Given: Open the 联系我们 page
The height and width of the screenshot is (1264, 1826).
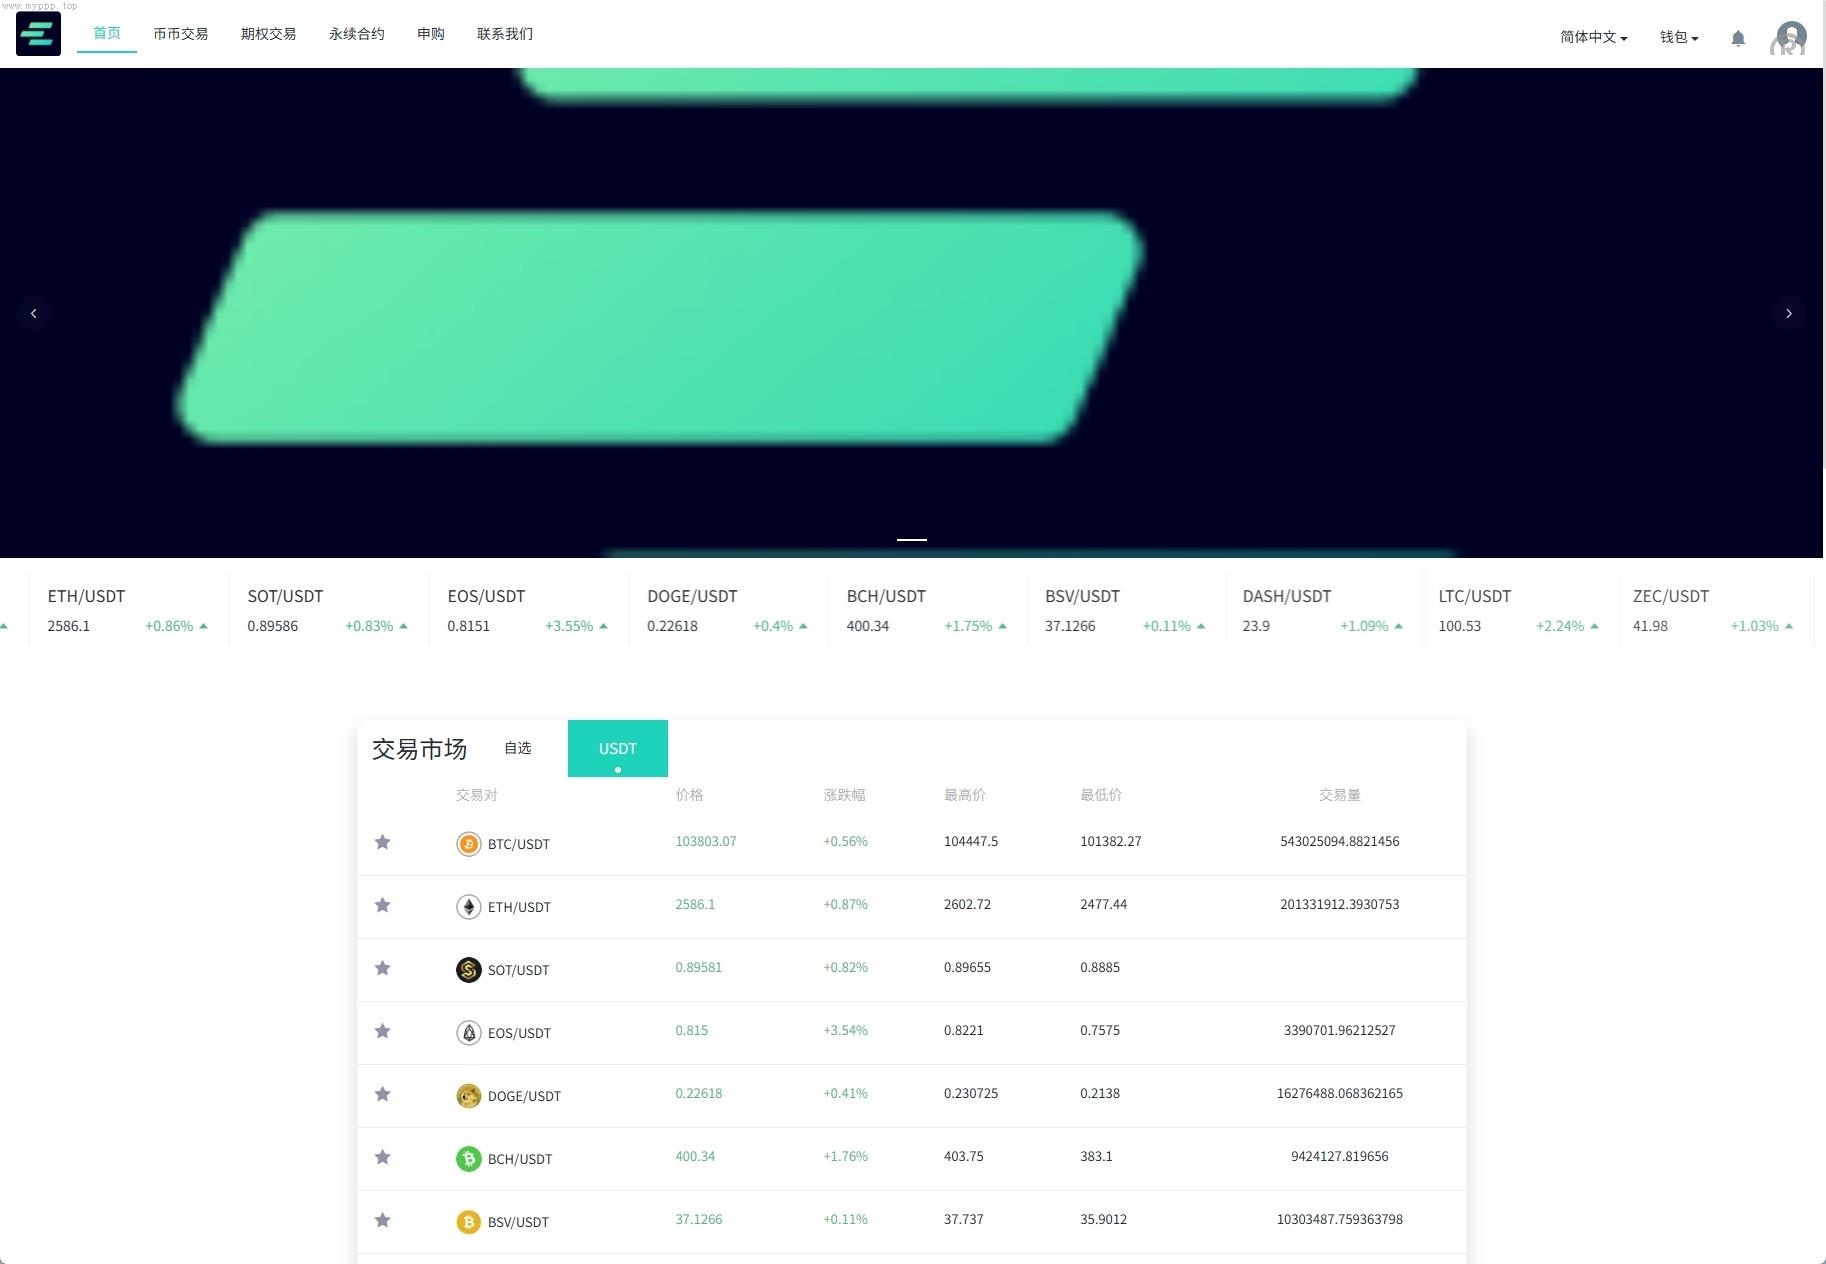Looking at the screenshot, I should (503, 33).
